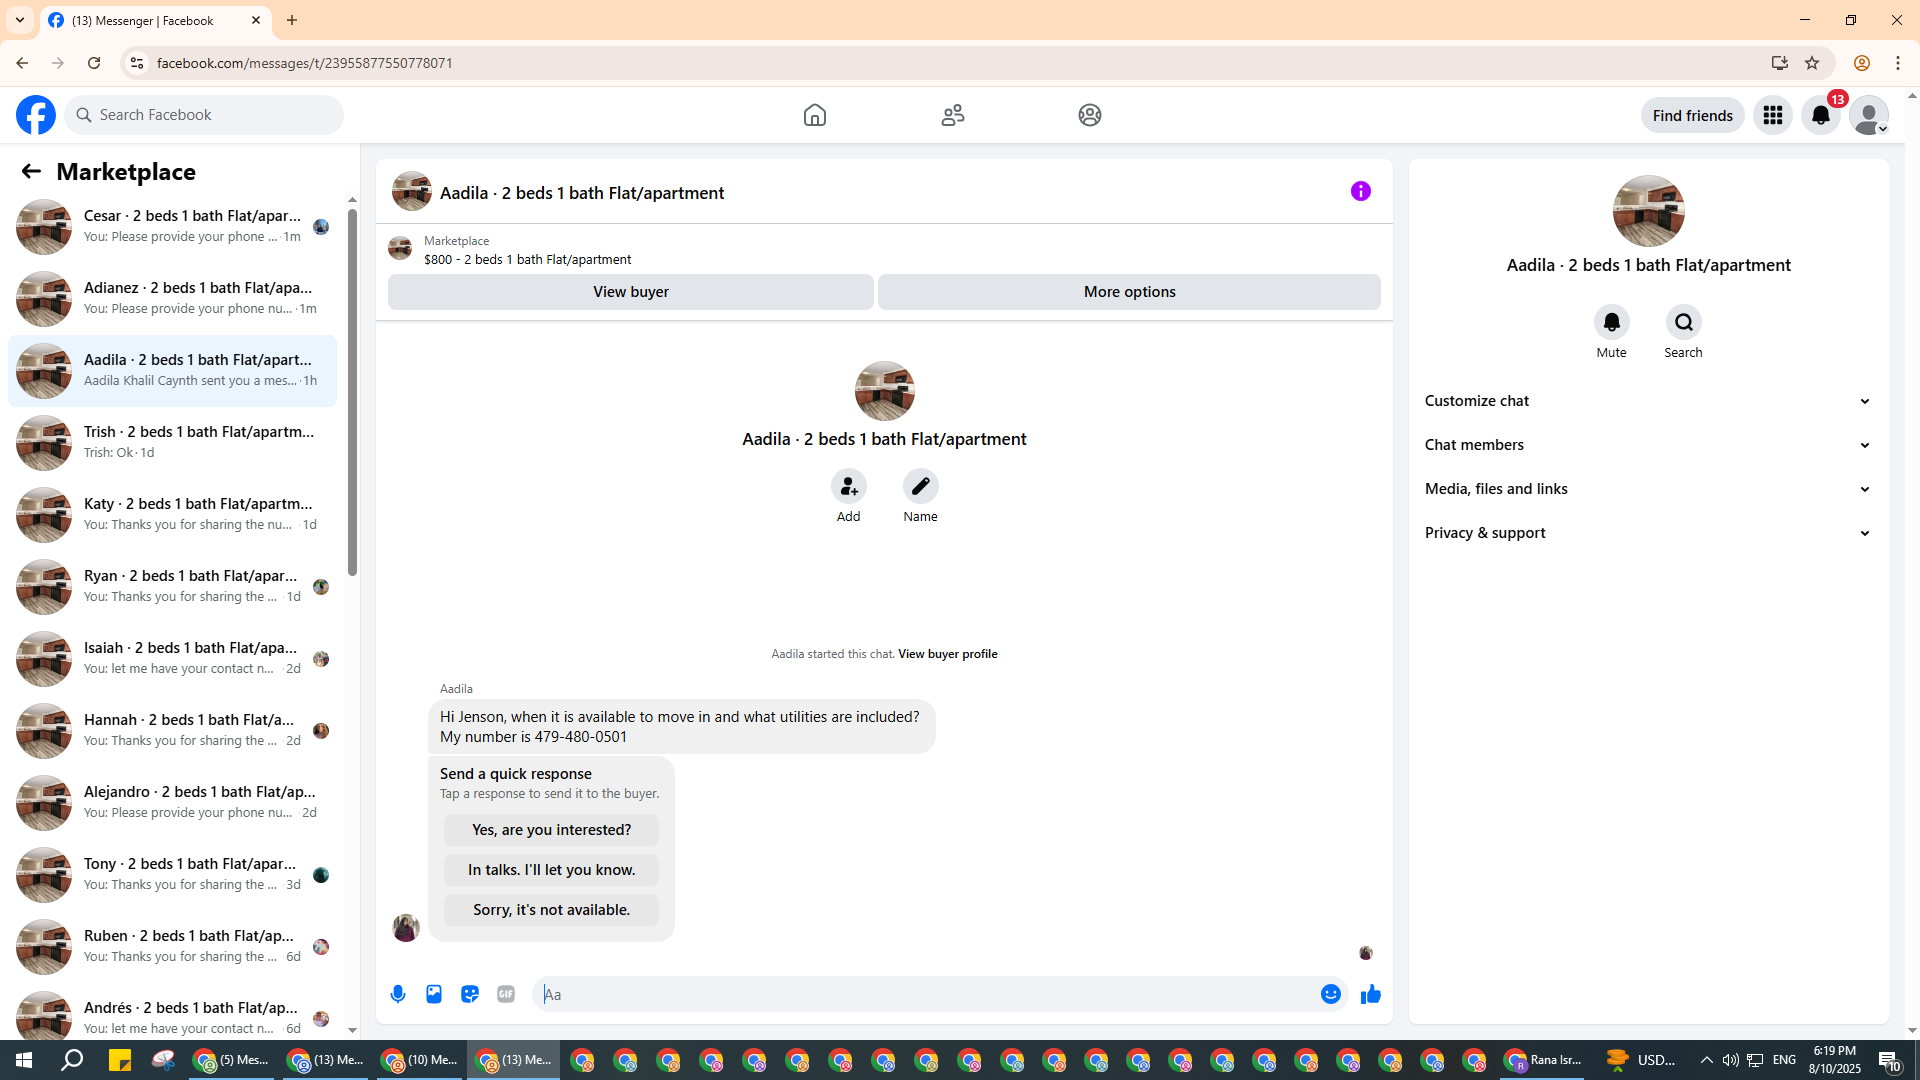Send quick response 'Sorry, it's not available.'

[x=551, y=910]
